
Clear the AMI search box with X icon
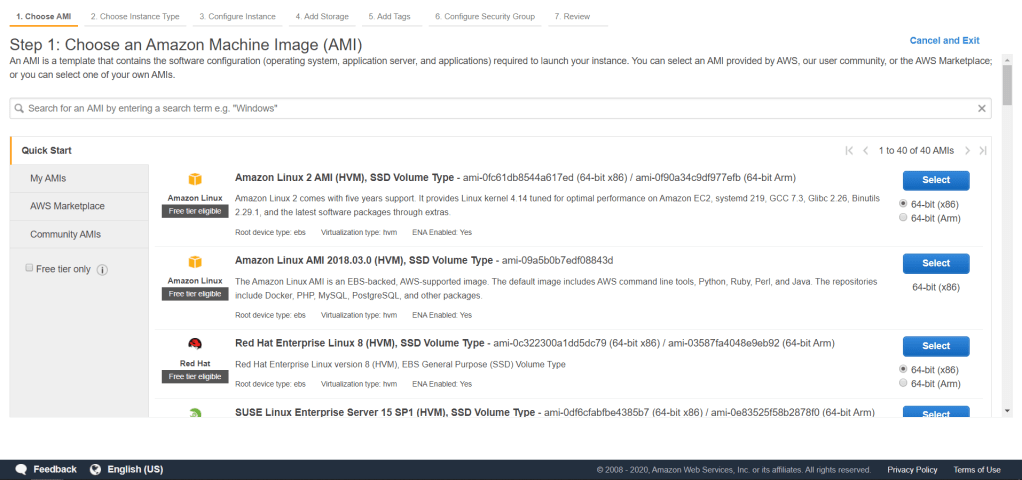click(982, 108)
